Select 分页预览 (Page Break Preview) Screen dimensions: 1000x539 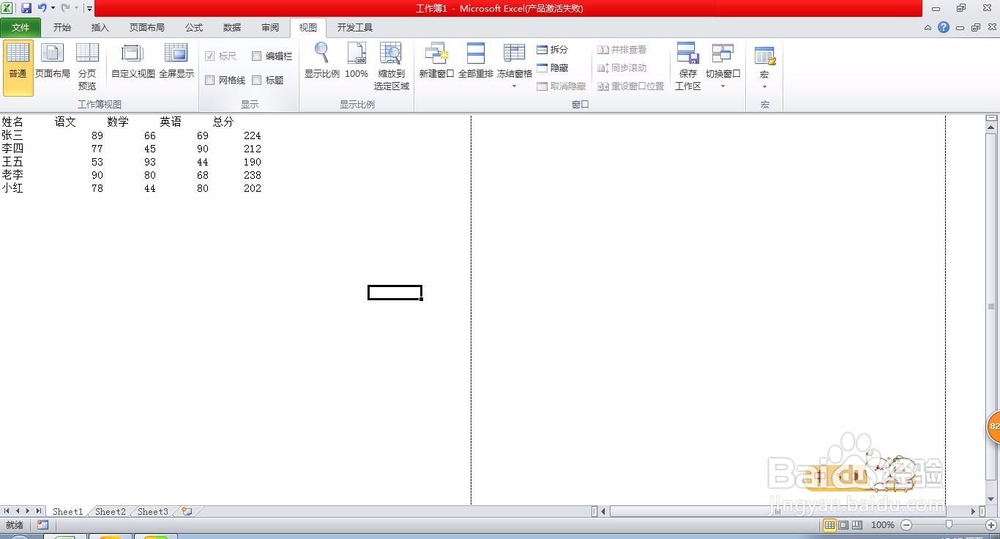(x=87, y=67)
